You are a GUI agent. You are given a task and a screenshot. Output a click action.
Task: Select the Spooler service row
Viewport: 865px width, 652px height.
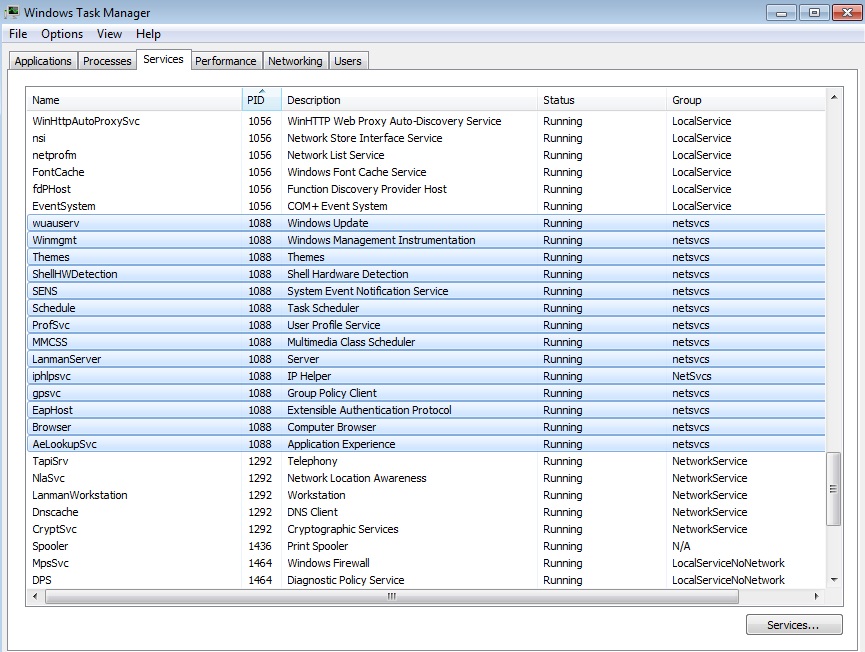click(426, 546)
